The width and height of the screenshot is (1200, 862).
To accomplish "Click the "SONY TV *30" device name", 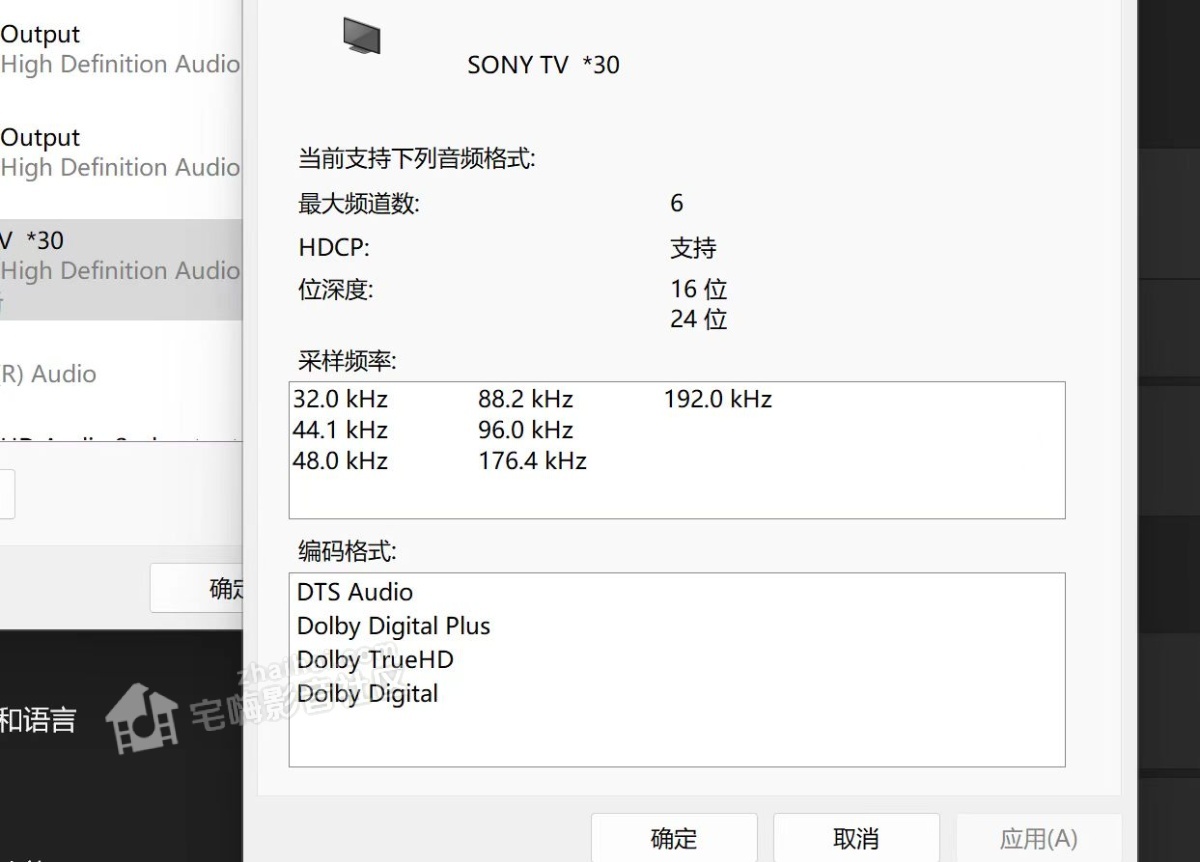I will [x=543, y=65].
